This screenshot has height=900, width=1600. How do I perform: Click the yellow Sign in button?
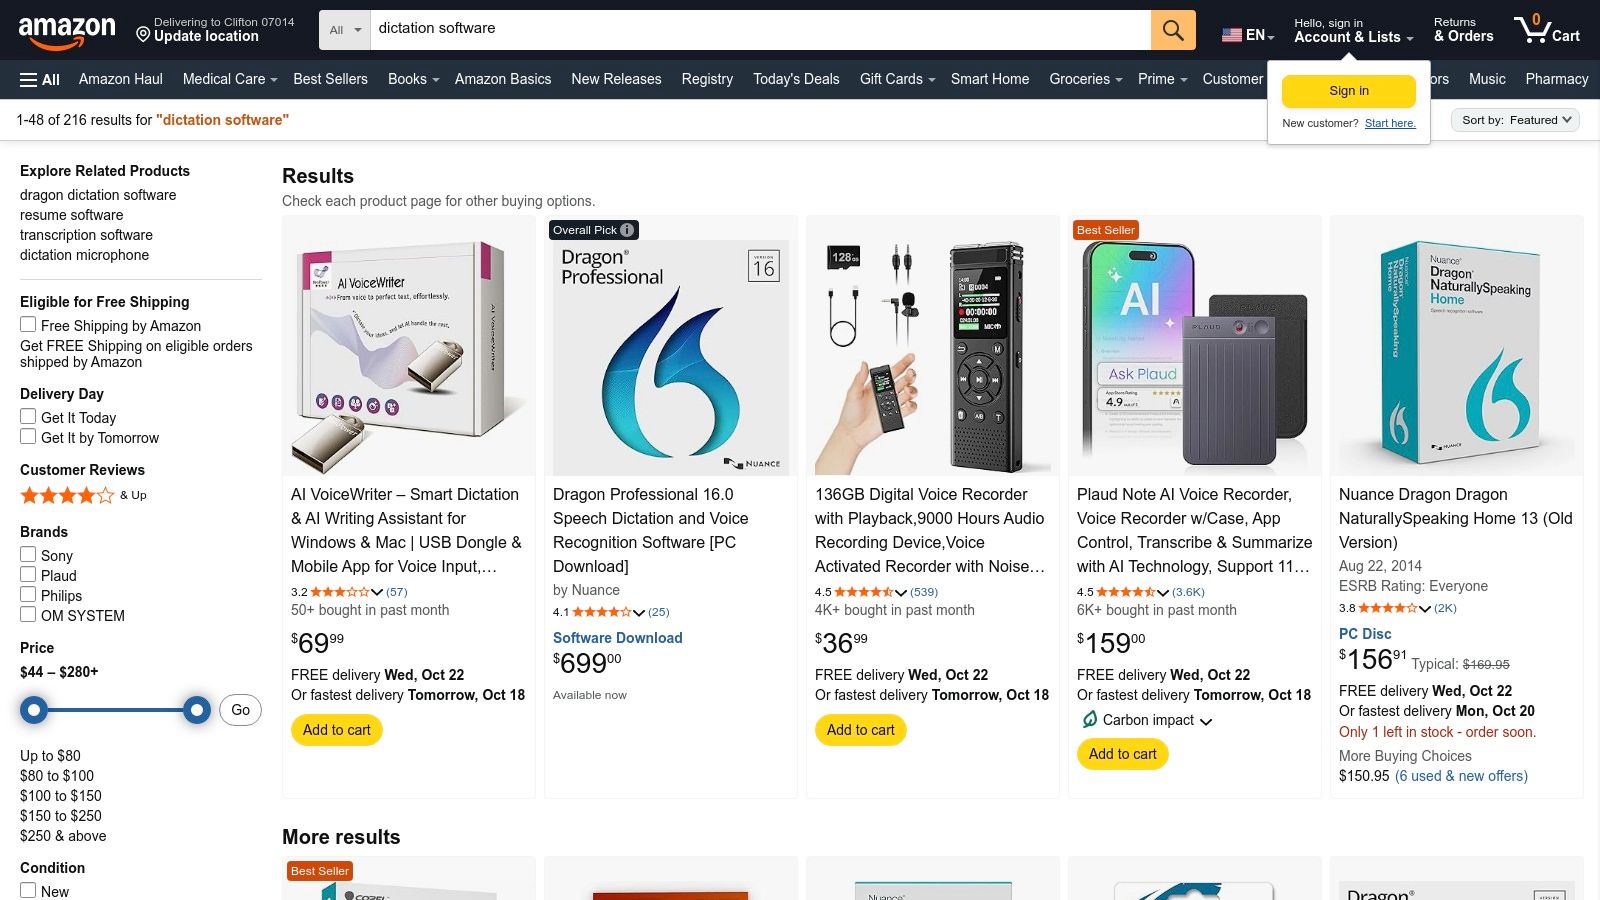click(x=1348, y=90)
